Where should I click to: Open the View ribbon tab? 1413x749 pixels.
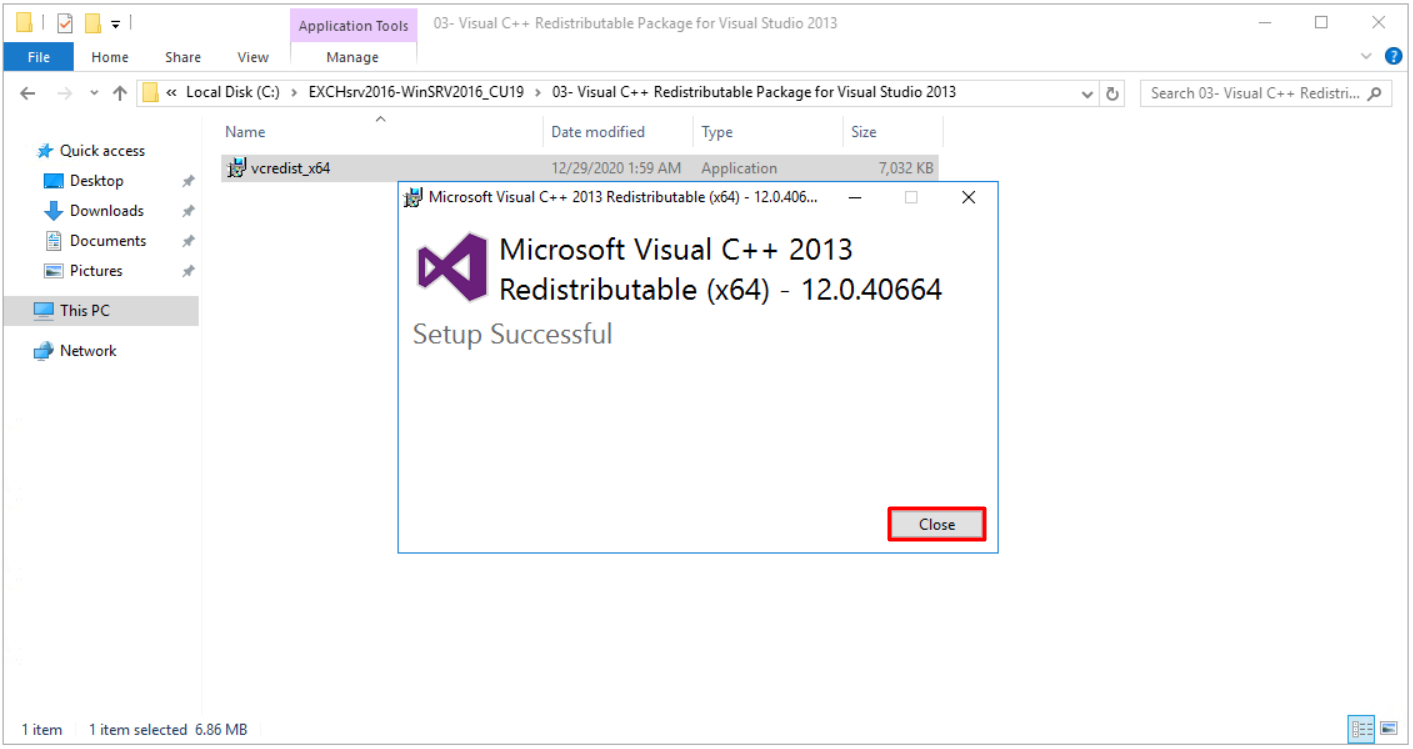point(253,57)
